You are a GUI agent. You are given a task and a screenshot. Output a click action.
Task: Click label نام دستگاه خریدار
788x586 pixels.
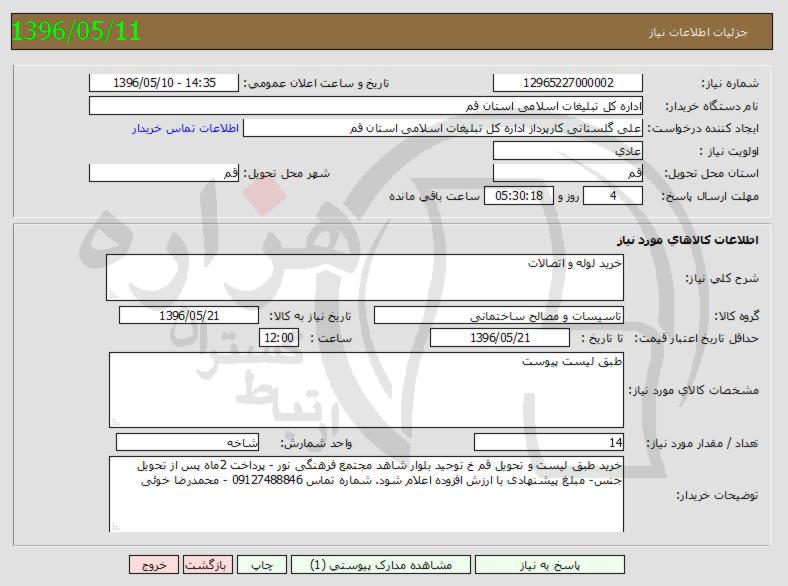pyautogui.click(x=712, y=107)
